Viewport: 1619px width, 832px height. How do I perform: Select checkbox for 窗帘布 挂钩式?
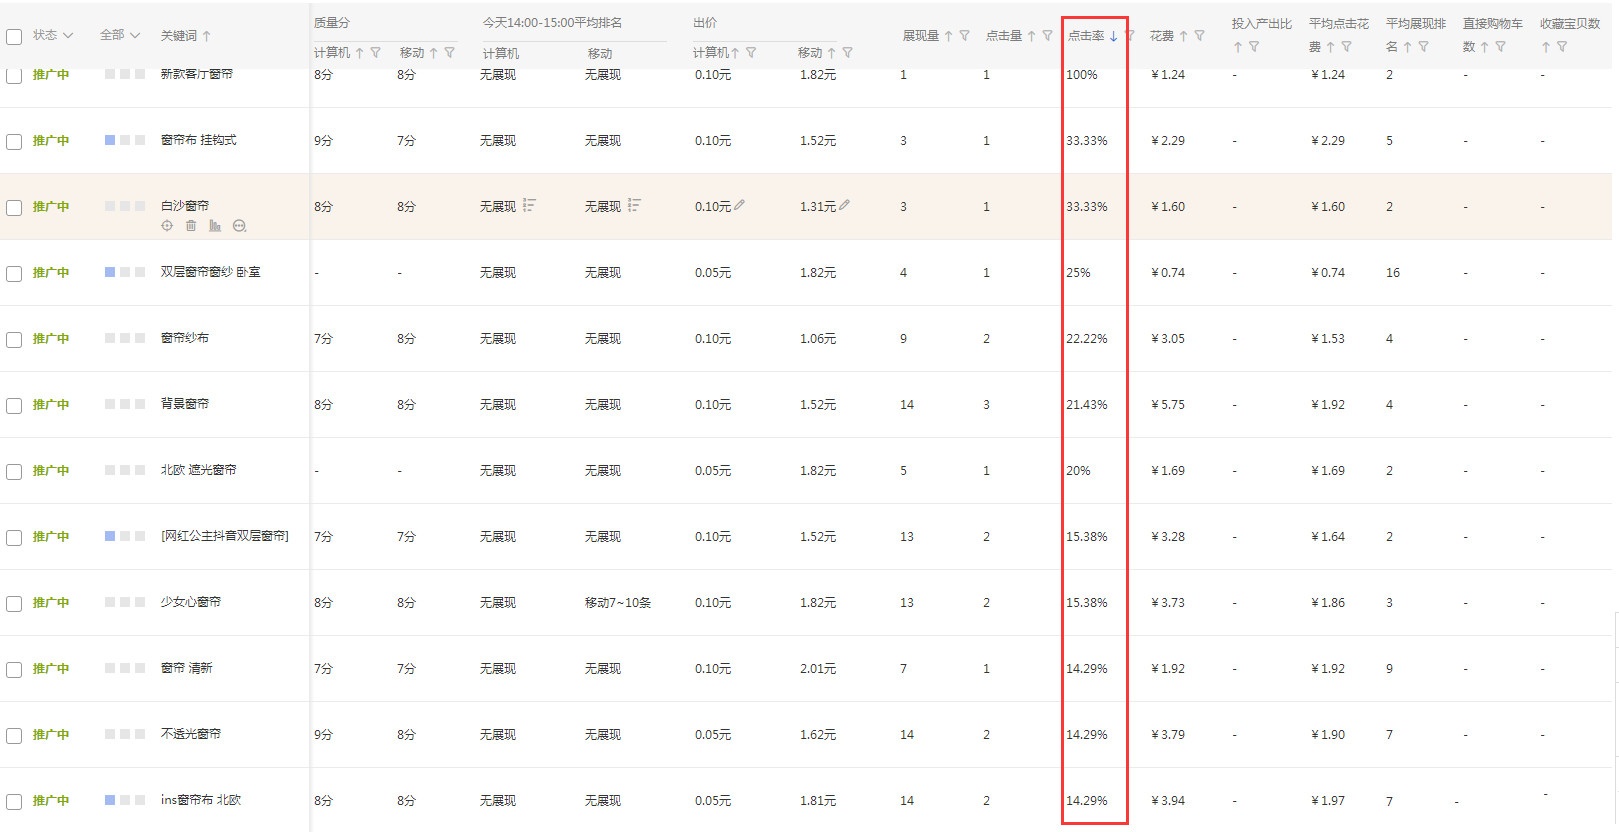(x=14, y=142)
